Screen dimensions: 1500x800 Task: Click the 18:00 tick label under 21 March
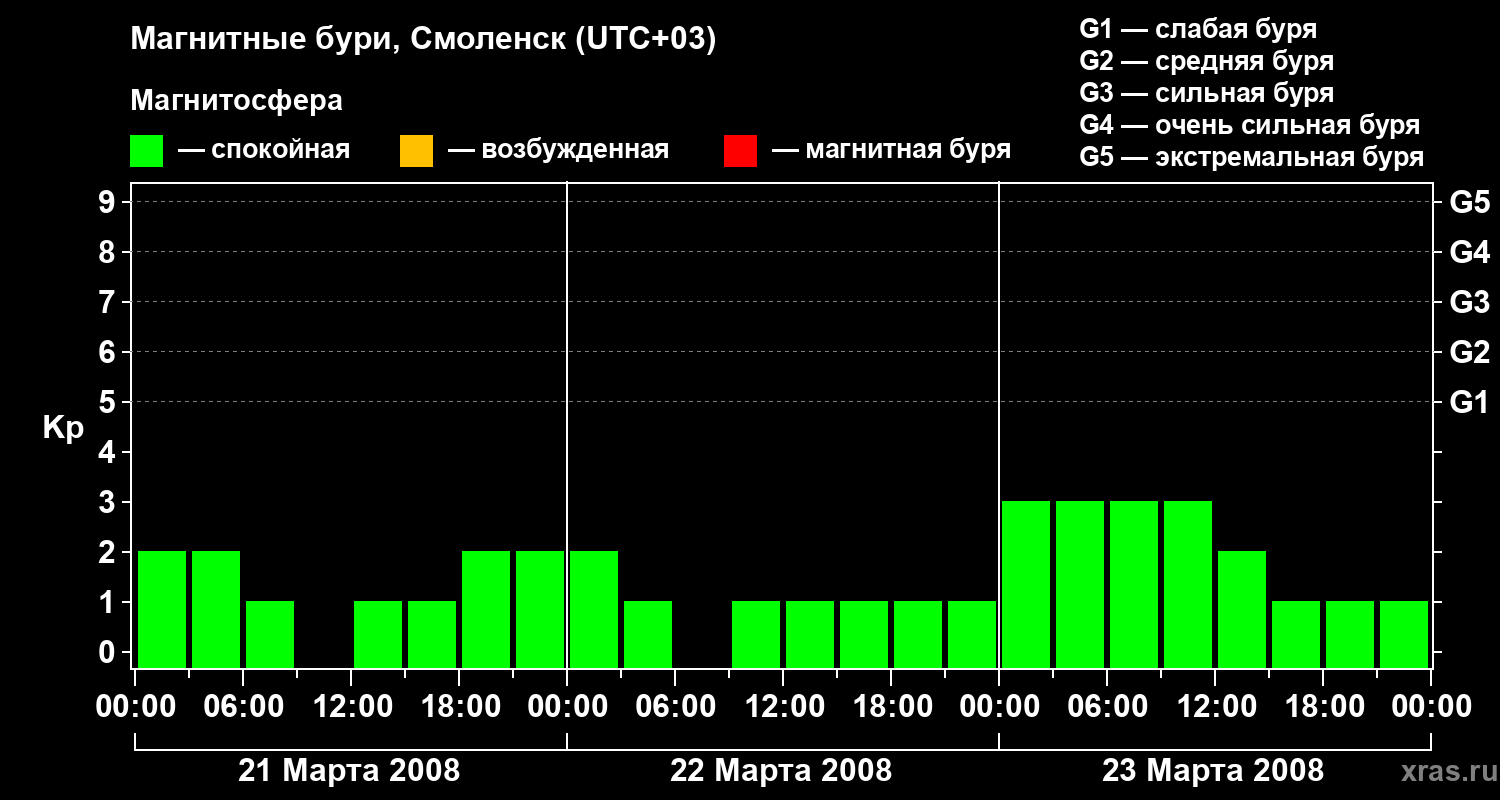(x=459, y=707)
